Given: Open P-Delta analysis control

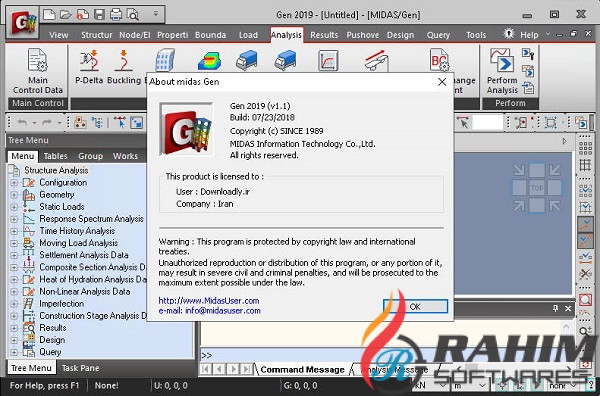Looking at the screenshot, I should point(89,67).
